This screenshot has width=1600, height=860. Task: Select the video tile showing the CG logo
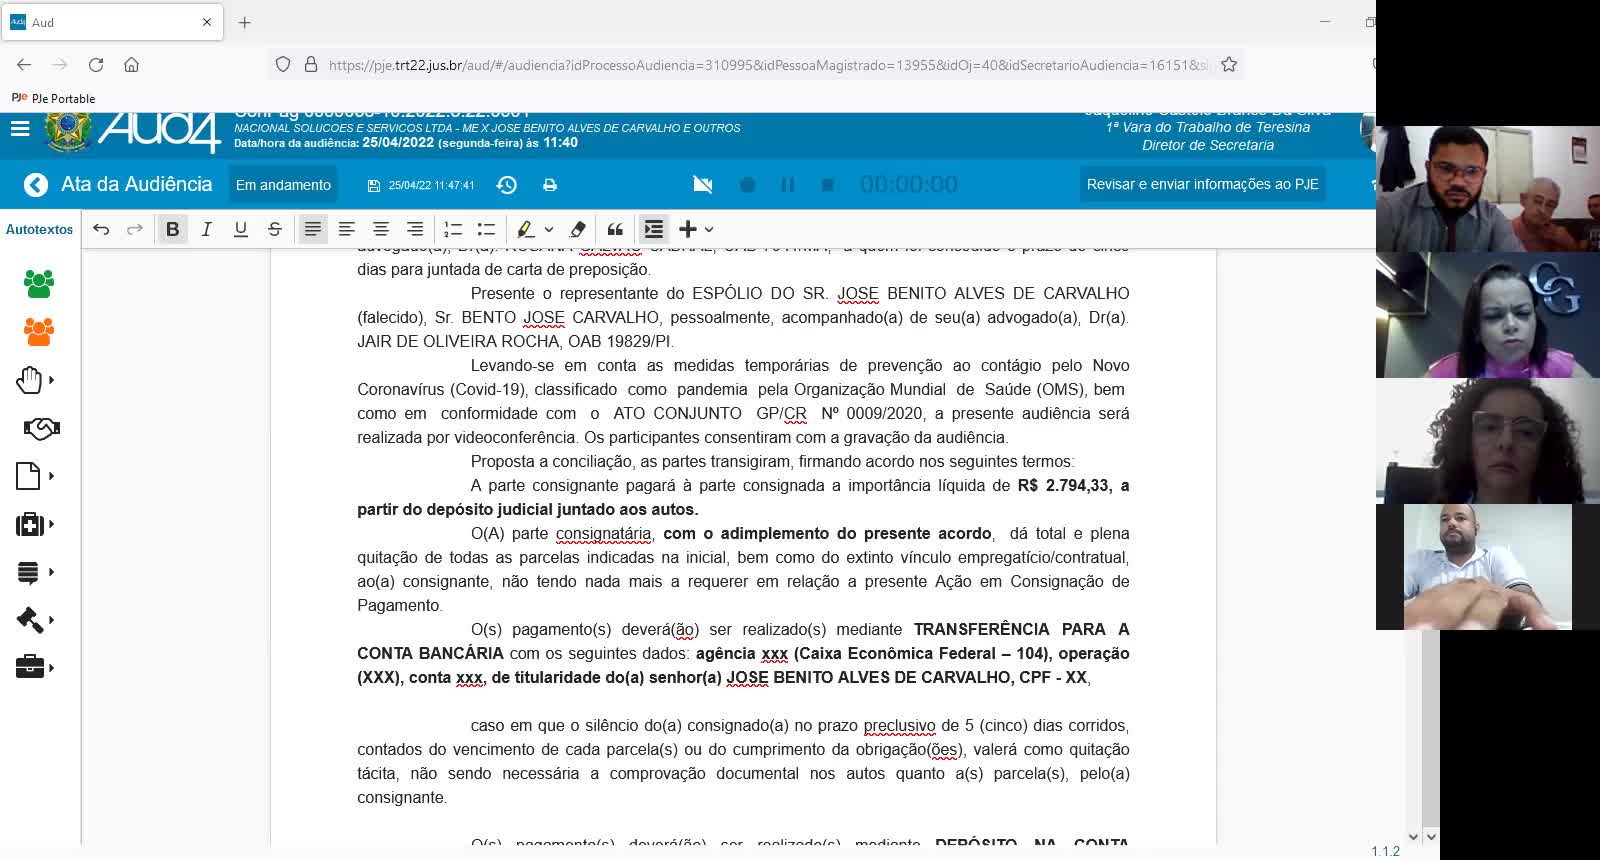click(1488, 314)
